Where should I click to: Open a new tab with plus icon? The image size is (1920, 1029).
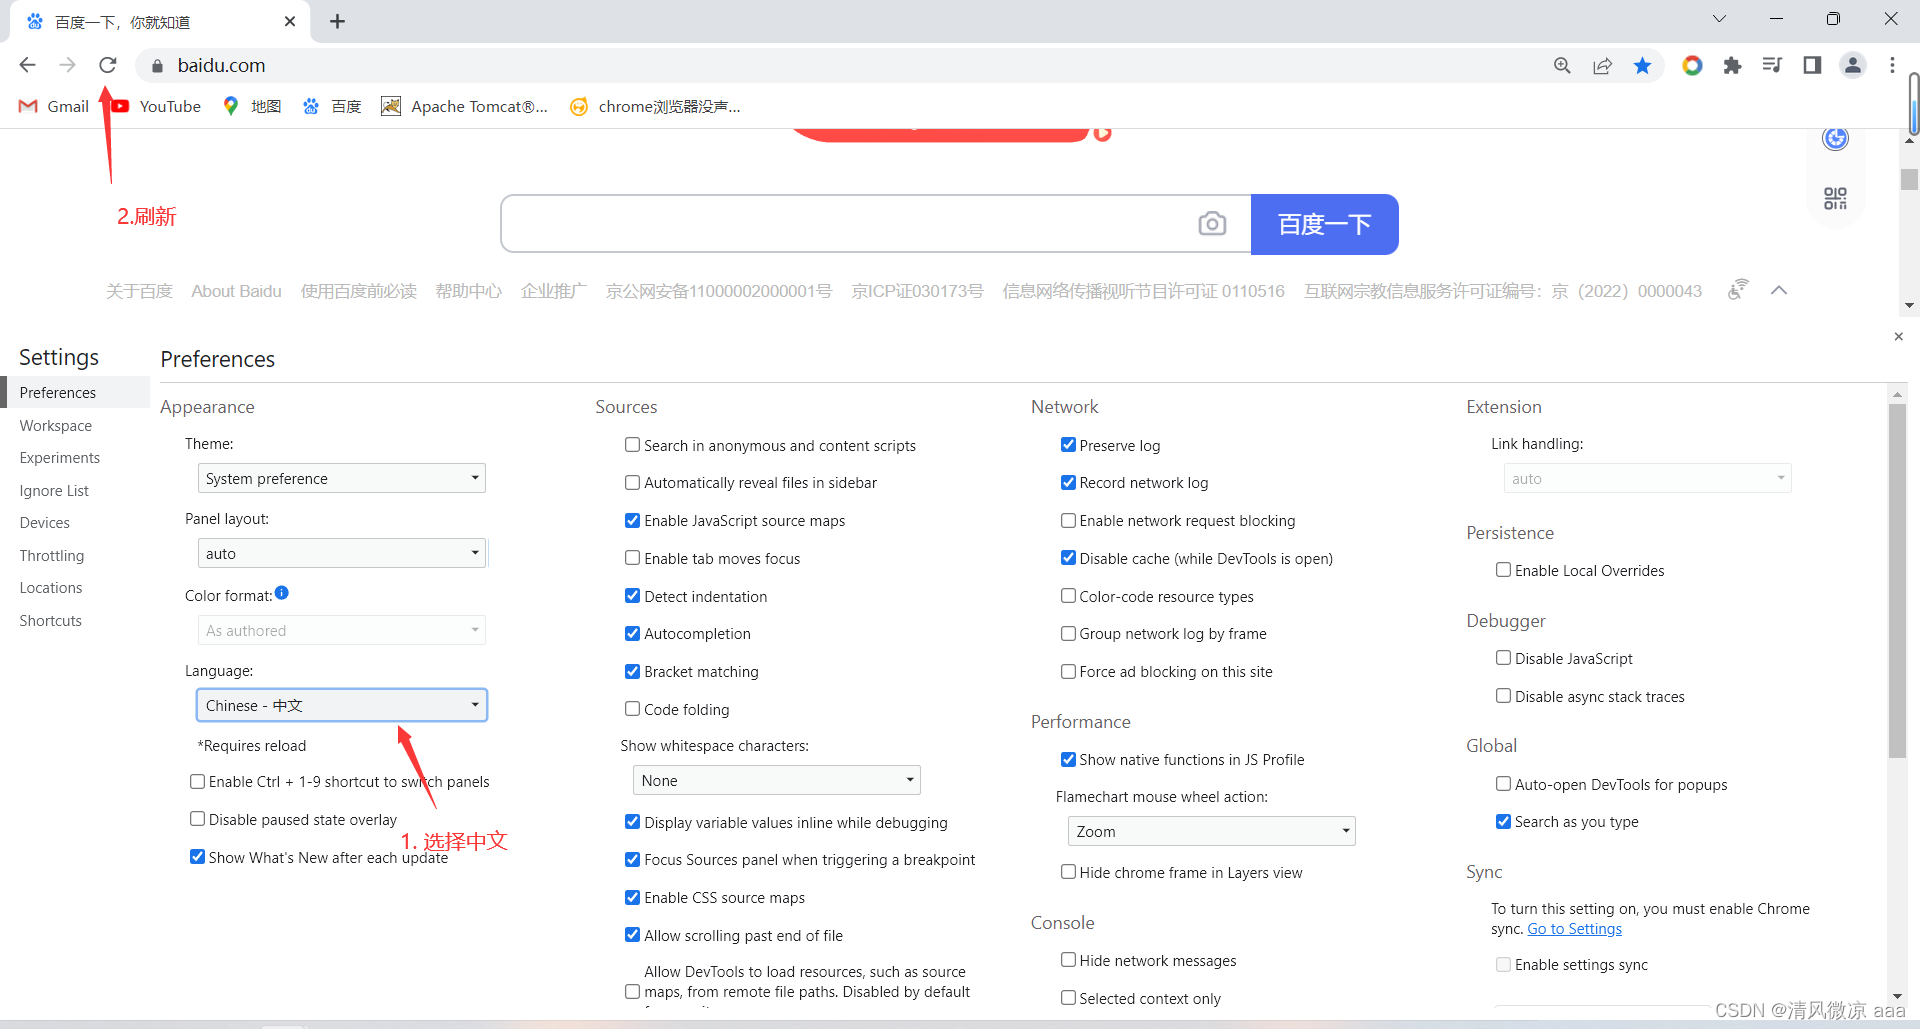click(x=337, y=21)
